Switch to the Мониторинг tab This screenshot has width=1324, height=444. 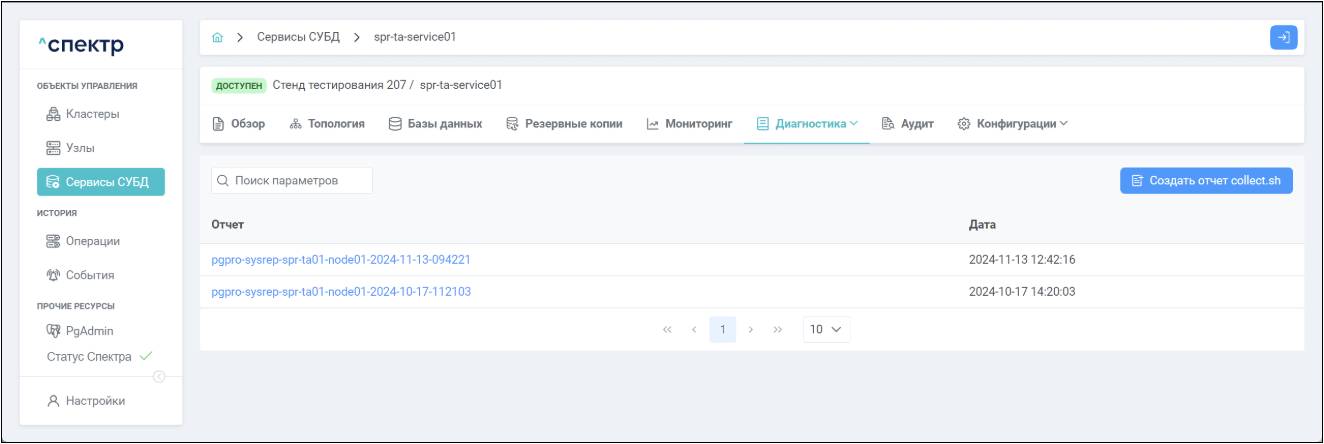(689, 124)
